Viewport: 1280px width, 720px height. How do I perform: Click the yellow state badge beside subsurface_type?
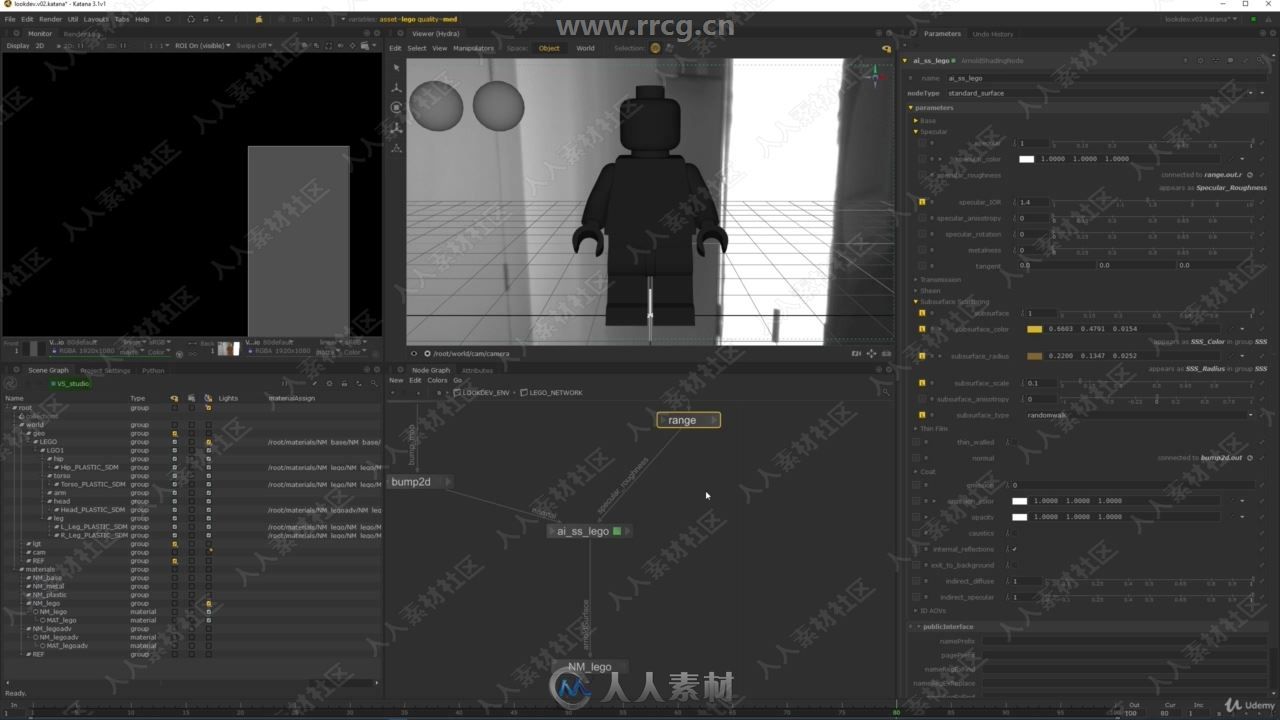click(921, 415)
